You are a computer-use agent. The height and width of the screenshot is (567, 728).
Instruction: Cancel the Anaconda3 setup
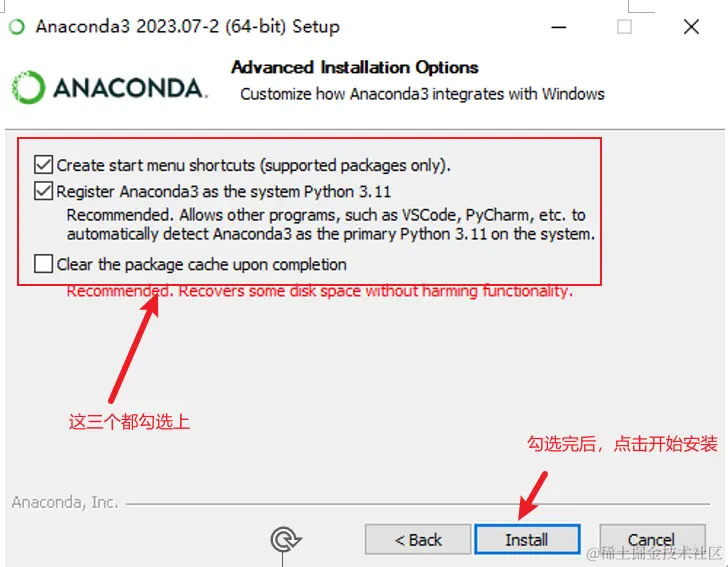tap(652, 540)
